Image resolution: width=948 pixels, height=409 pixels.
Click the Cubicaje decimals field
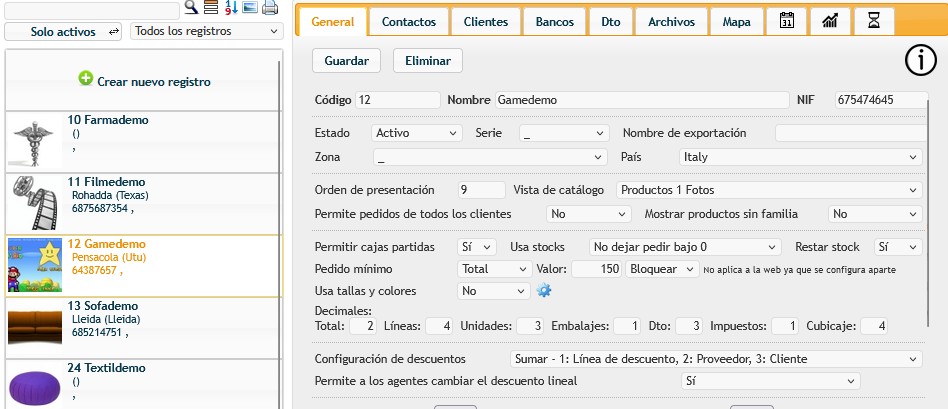point(874,326)
